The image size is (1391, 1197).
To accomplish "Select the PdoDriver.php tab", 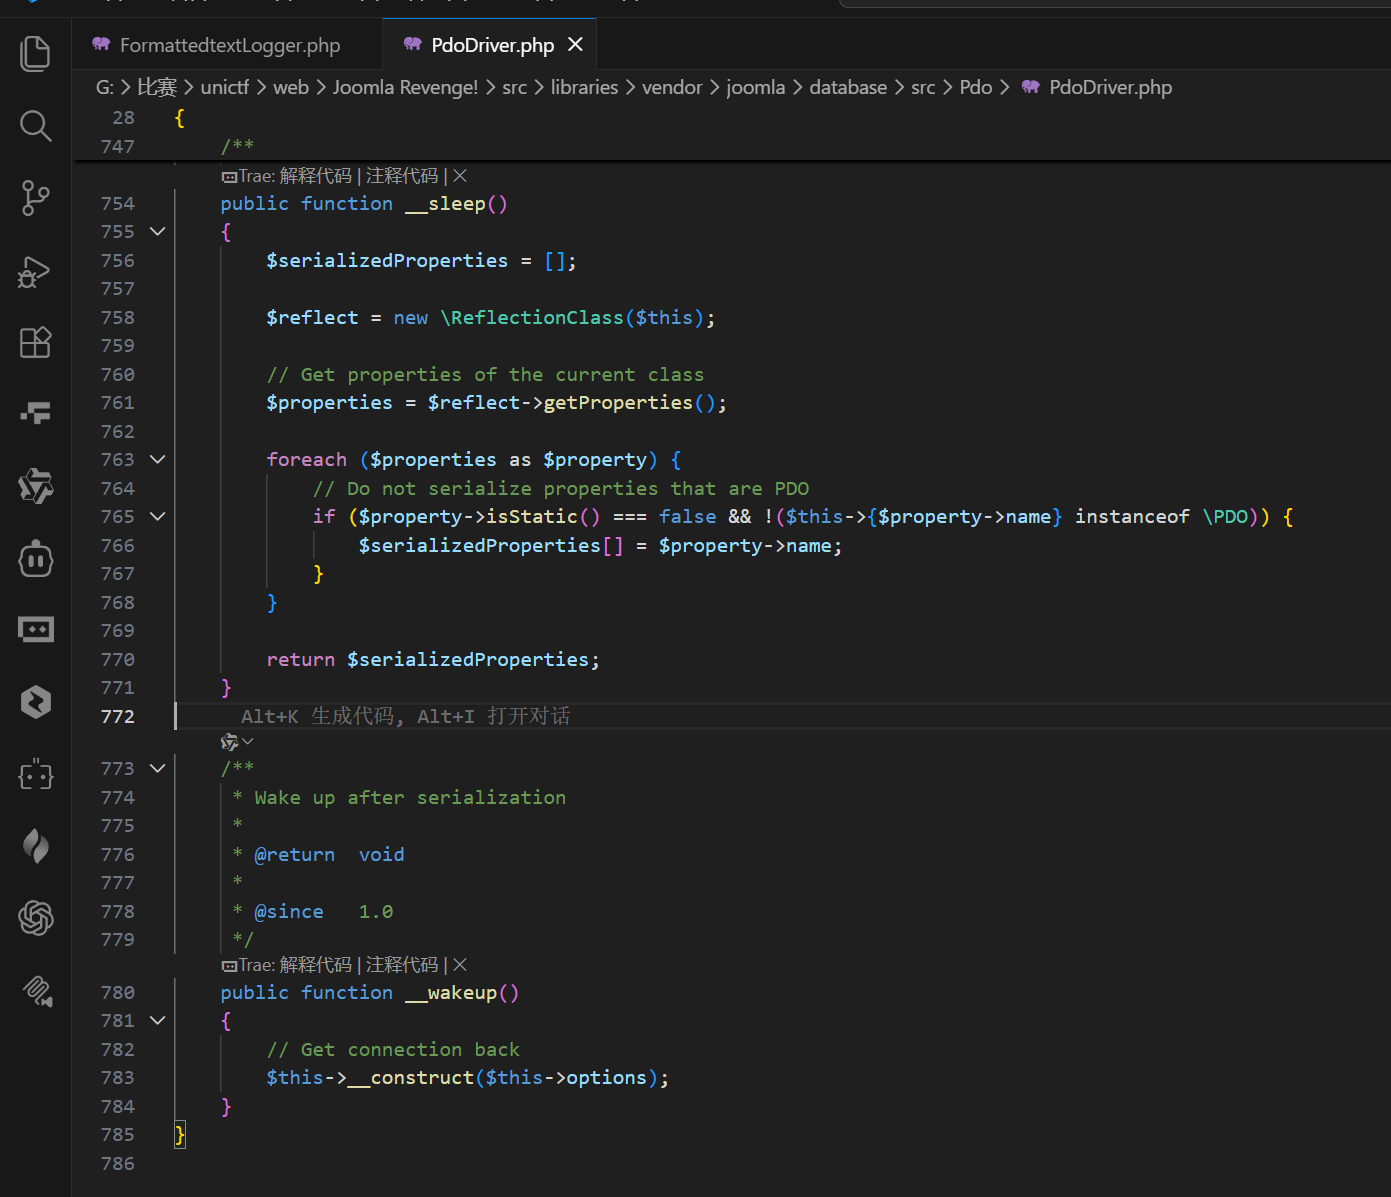I will [x=492, y=45].
